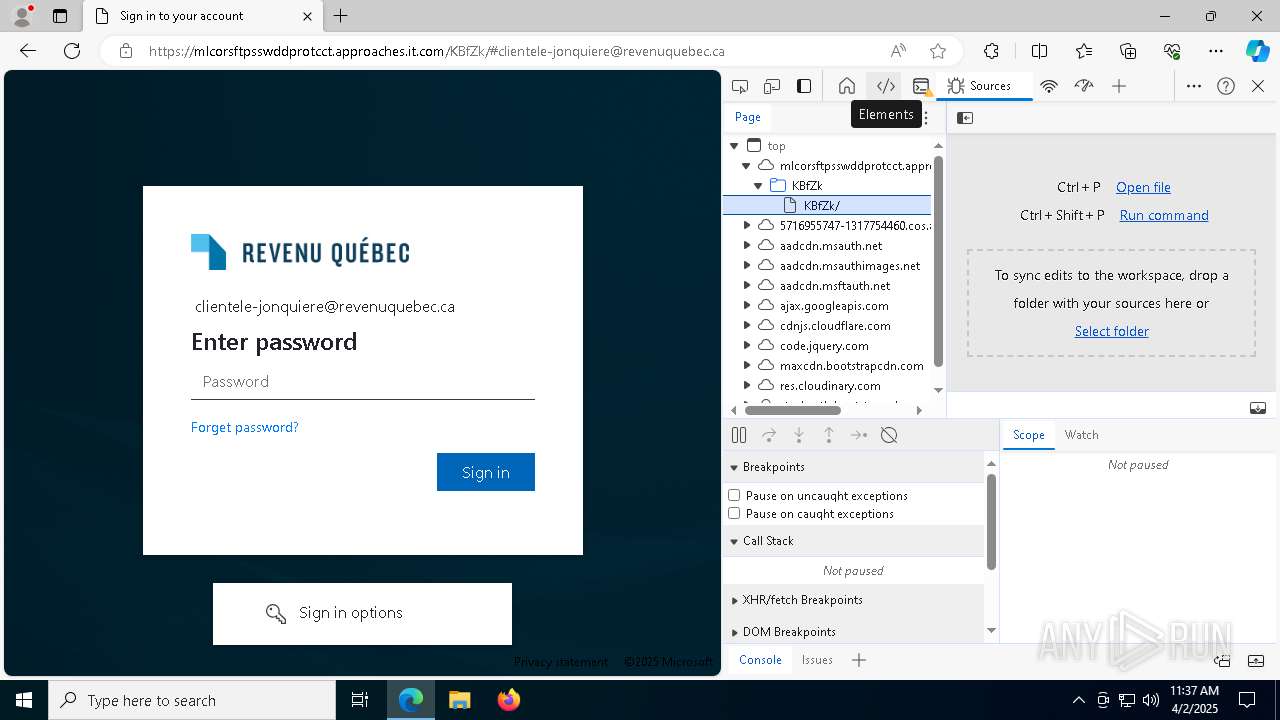
Task: Select code.jquery.com in source tree
Action: tap(824, 346)
